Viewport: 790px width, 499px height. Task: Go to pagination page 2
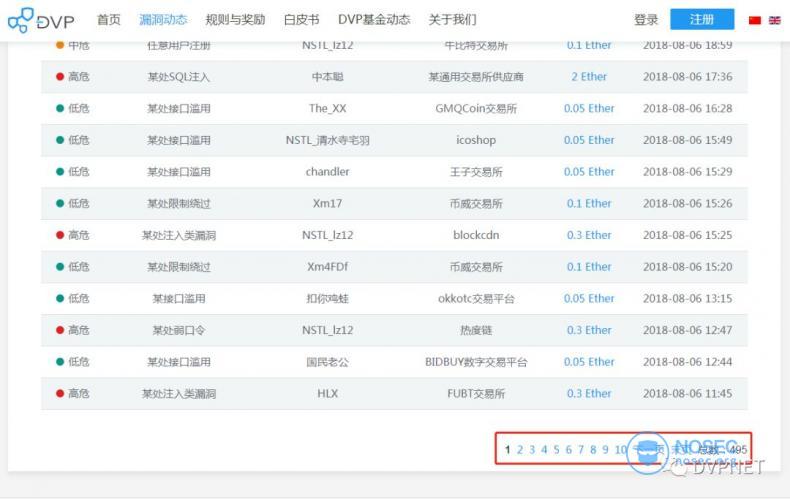click(520, 450)
